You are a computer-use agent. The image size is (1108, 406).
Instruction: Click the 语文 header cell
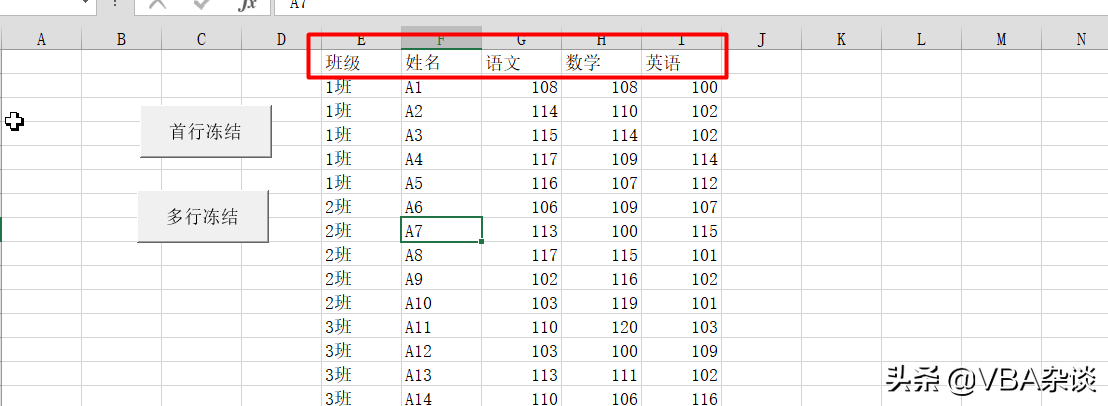click(521, 63)
